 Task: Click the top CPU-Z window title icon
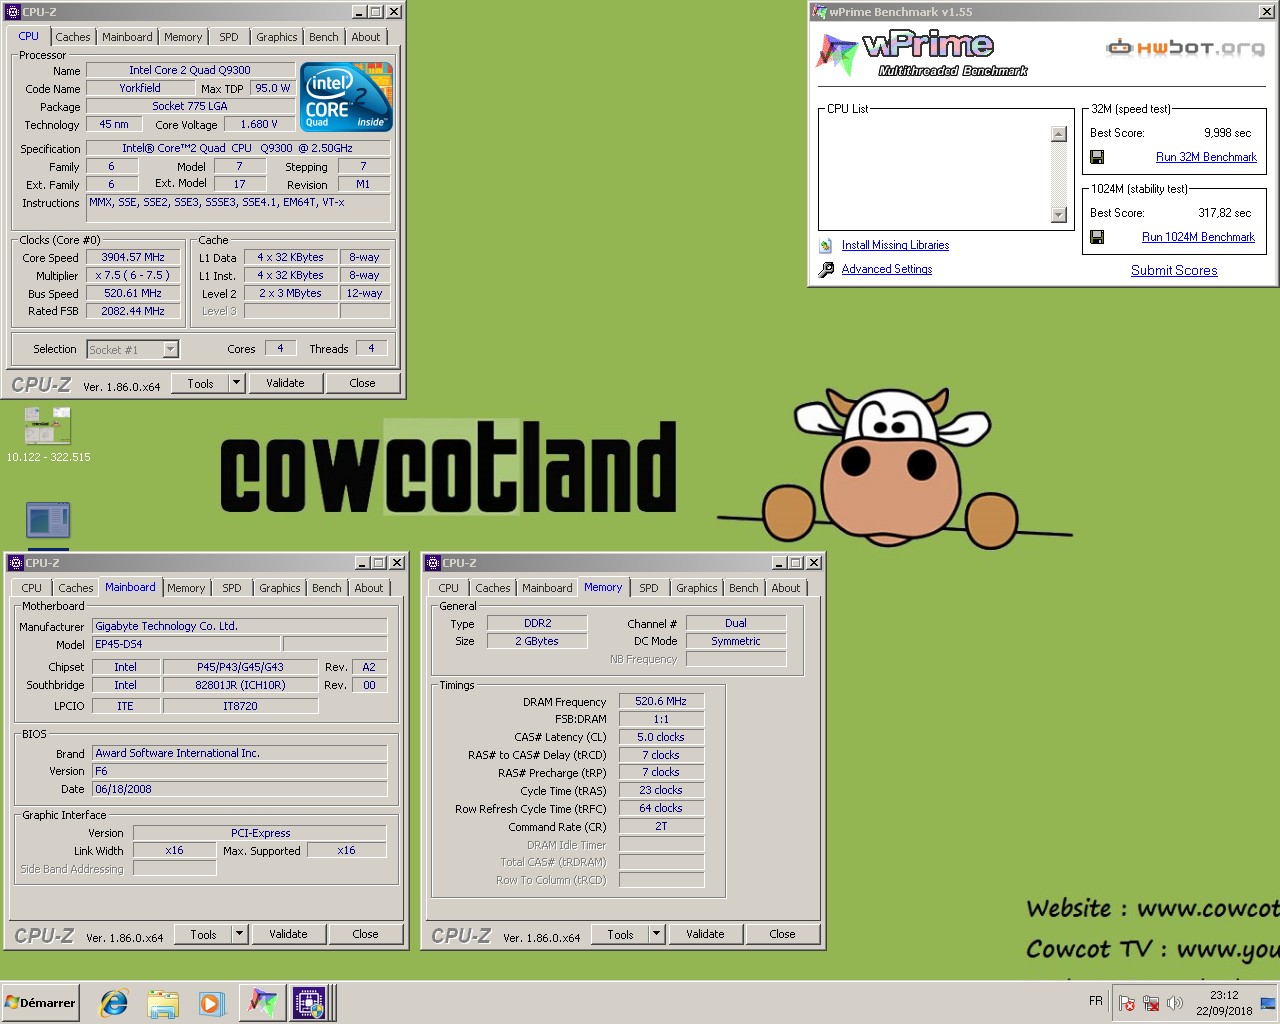point(13,12)
